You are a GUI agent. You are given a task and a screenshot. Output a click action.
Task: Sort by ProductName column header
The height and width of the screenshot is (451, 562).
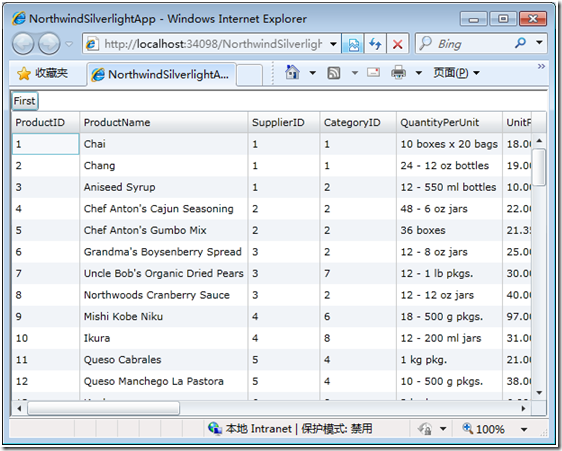[x=163, y=123]
